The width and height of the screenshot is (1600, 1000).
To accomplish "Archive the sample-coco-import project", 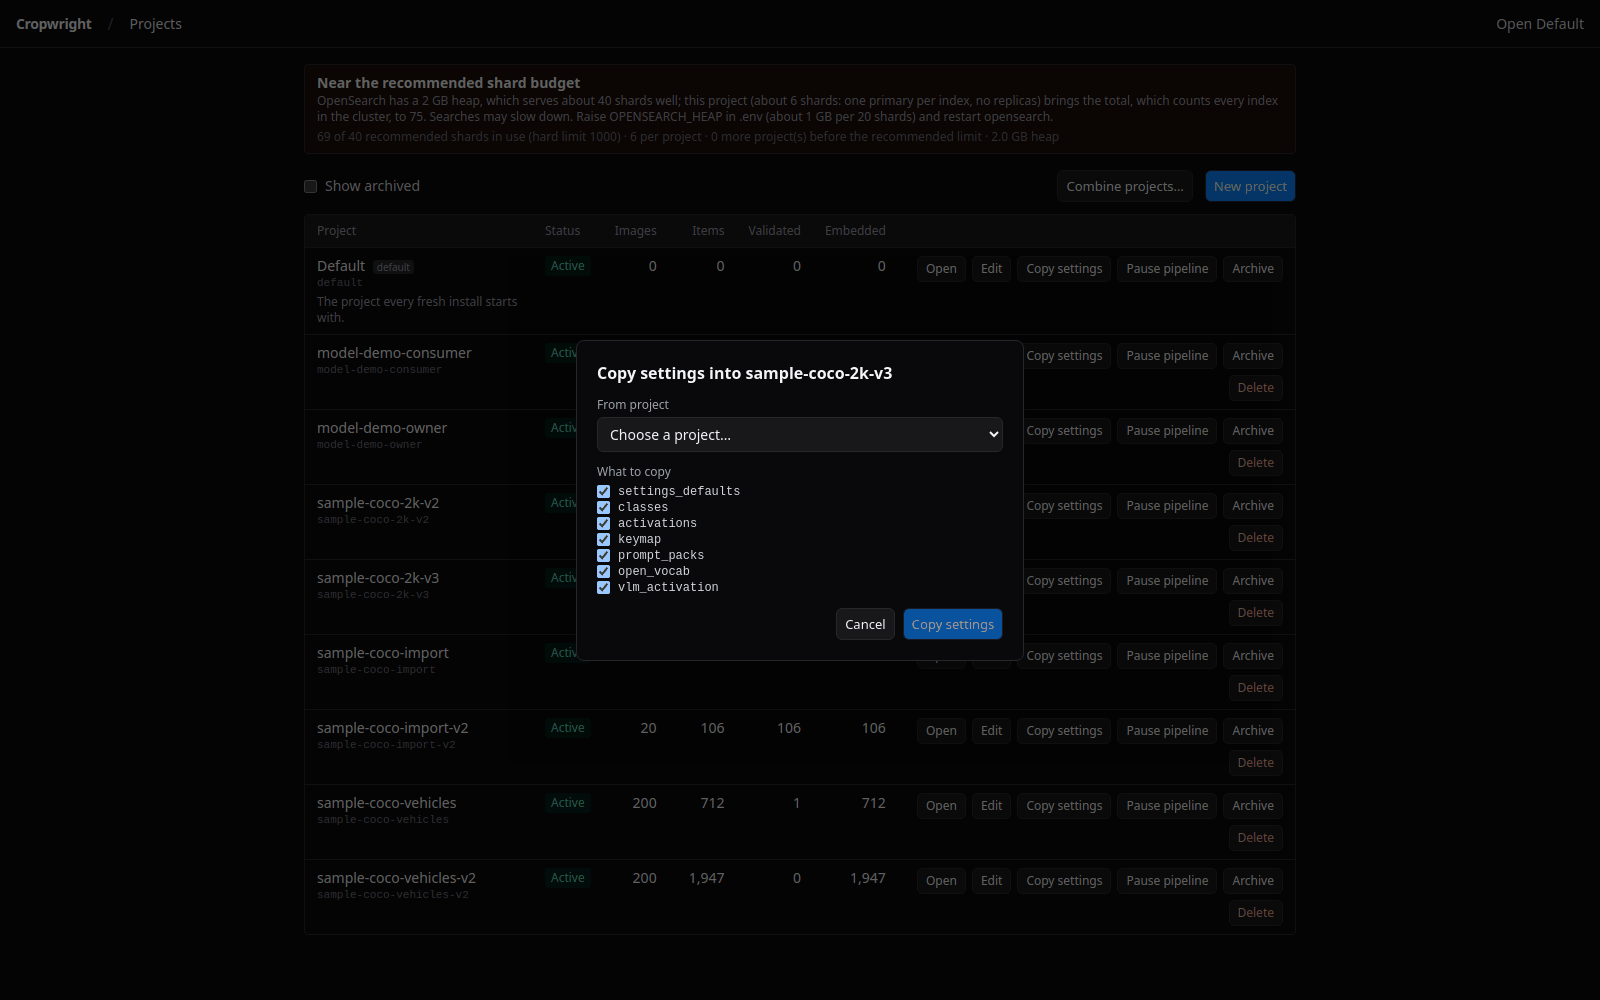I will click(1253, 656).
